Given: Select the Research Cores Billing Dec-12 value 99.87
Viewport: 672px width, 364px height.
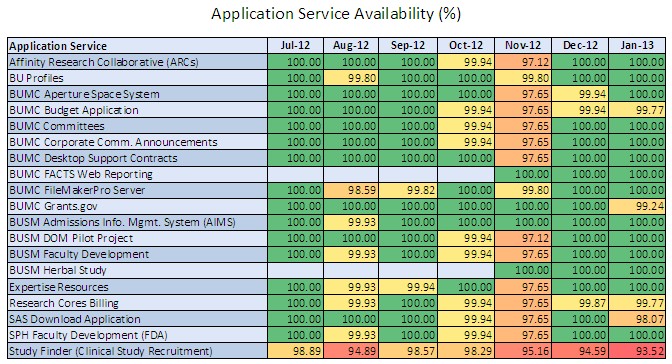Looking at the screenshot, I should [580, 303].
